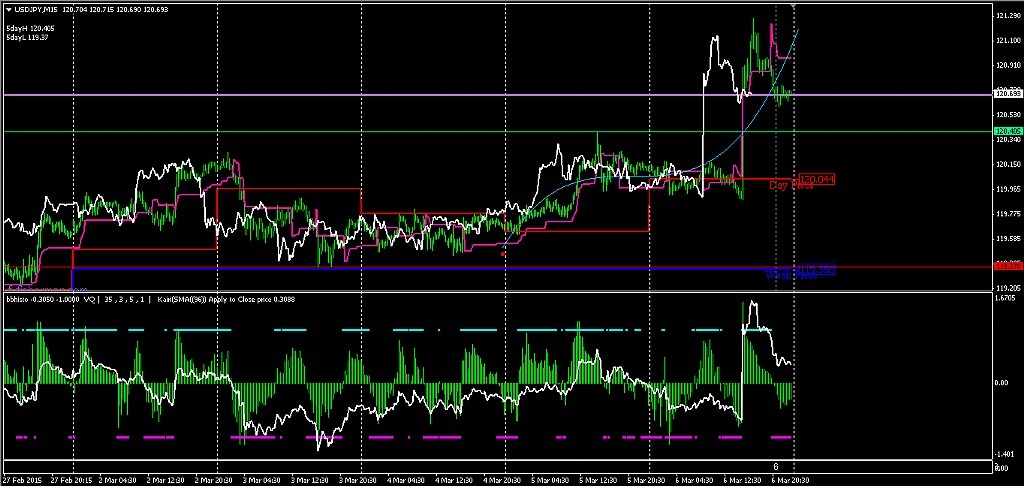
Task: Click the small red dot marker below the candles
Action: pos(502,255)
